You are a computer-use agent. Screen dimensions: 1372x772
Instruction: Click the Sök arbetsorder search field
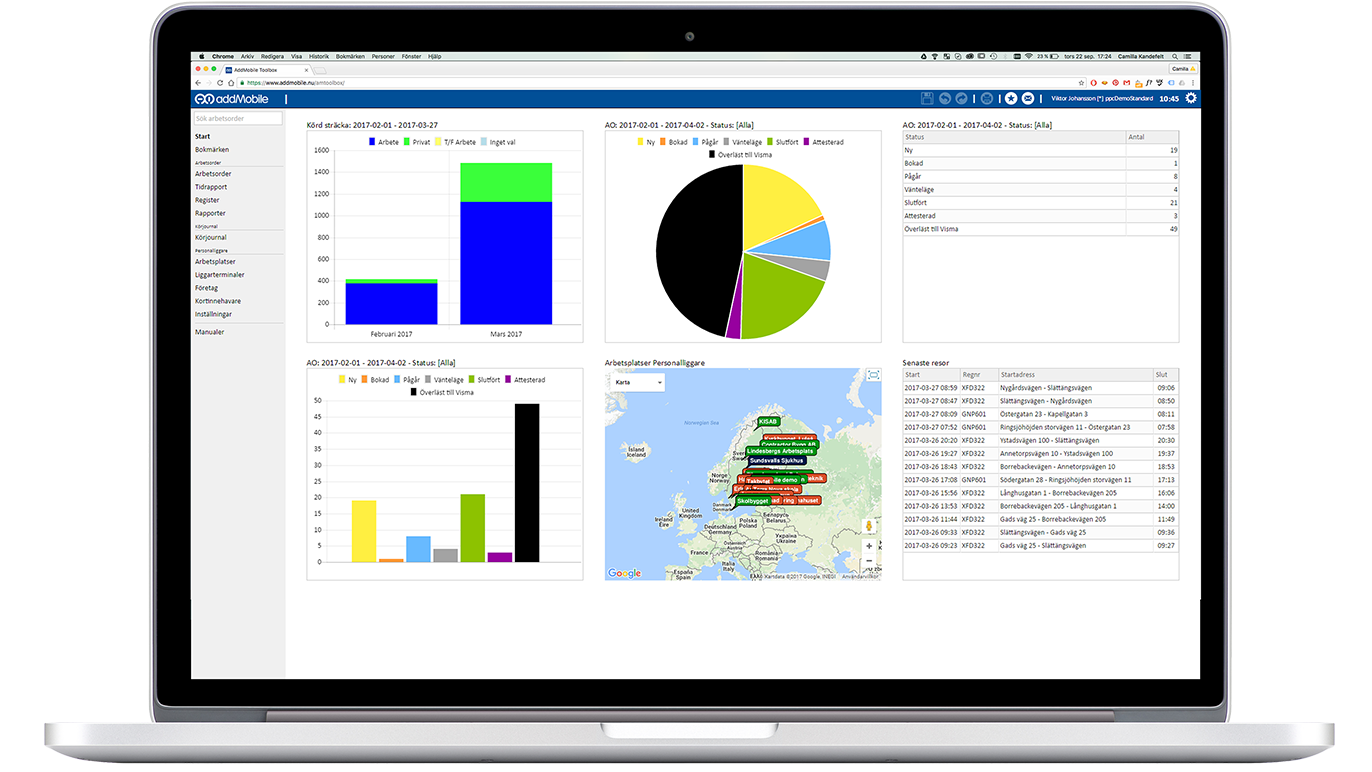(238, 118)
